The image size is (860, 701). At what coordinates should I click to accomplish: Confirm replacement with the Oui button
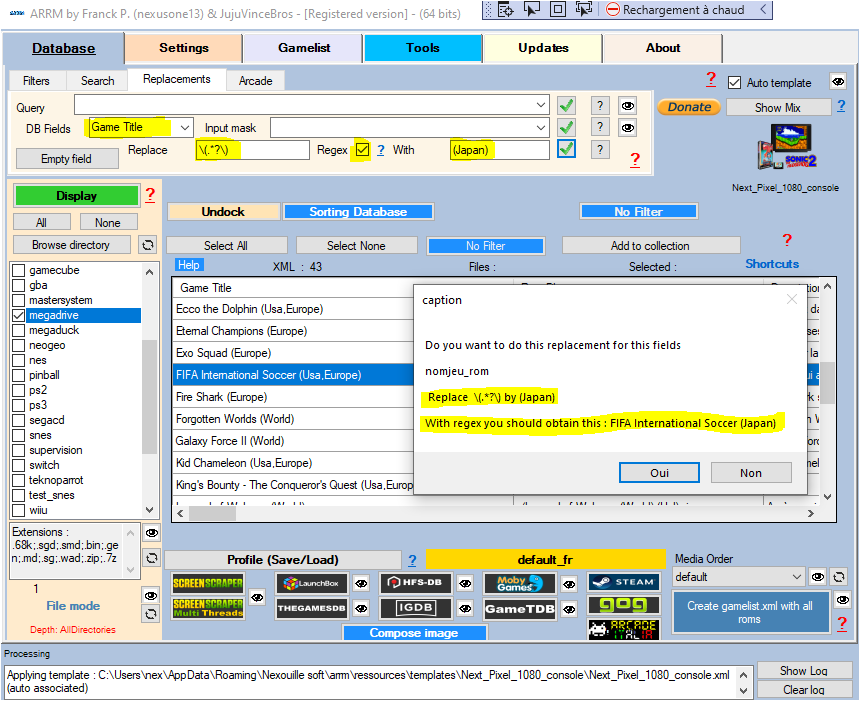tap(659, 473)
